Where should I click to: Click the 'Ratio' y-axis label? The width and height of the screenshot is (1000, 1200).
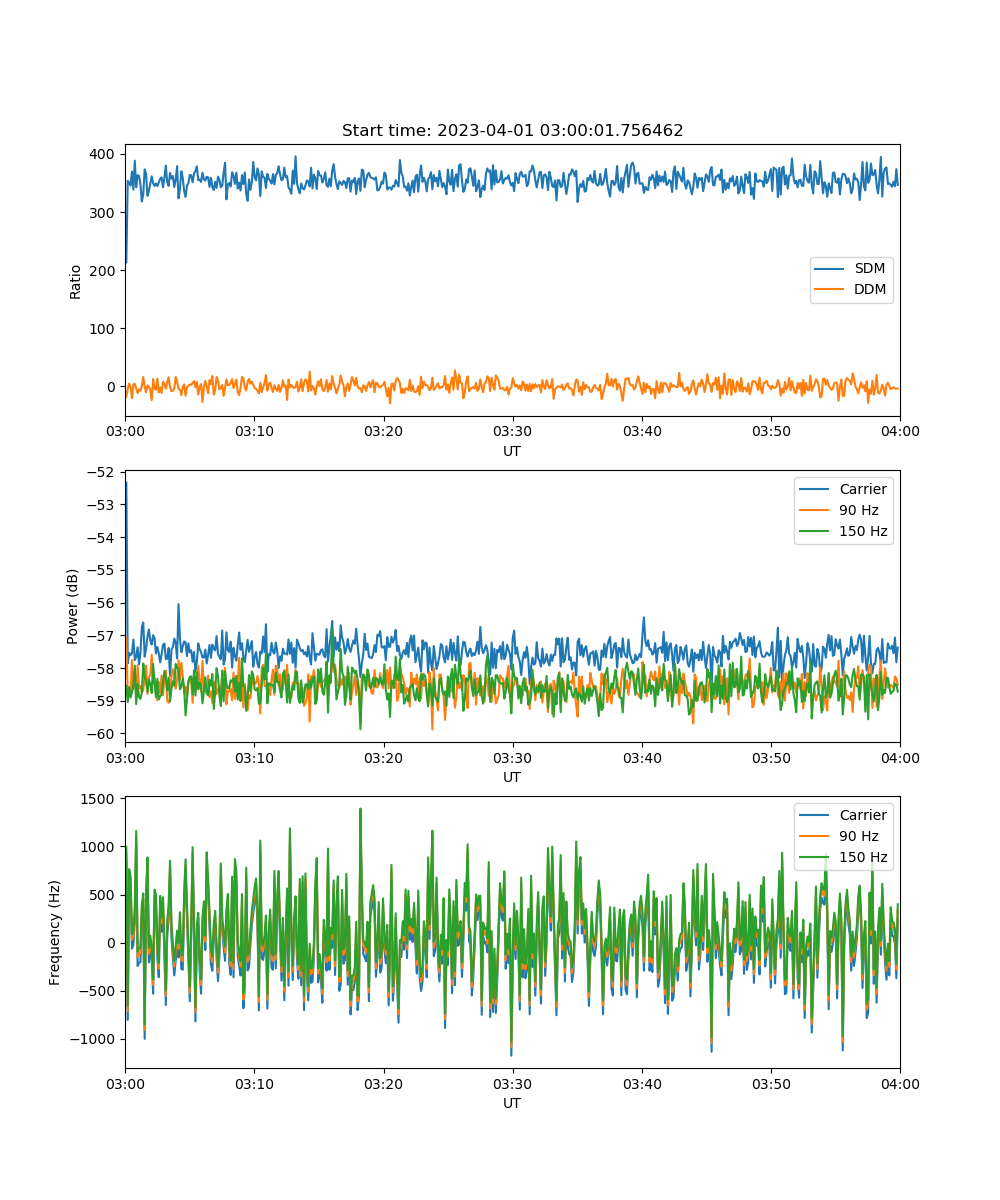click(x=75, y=281)
